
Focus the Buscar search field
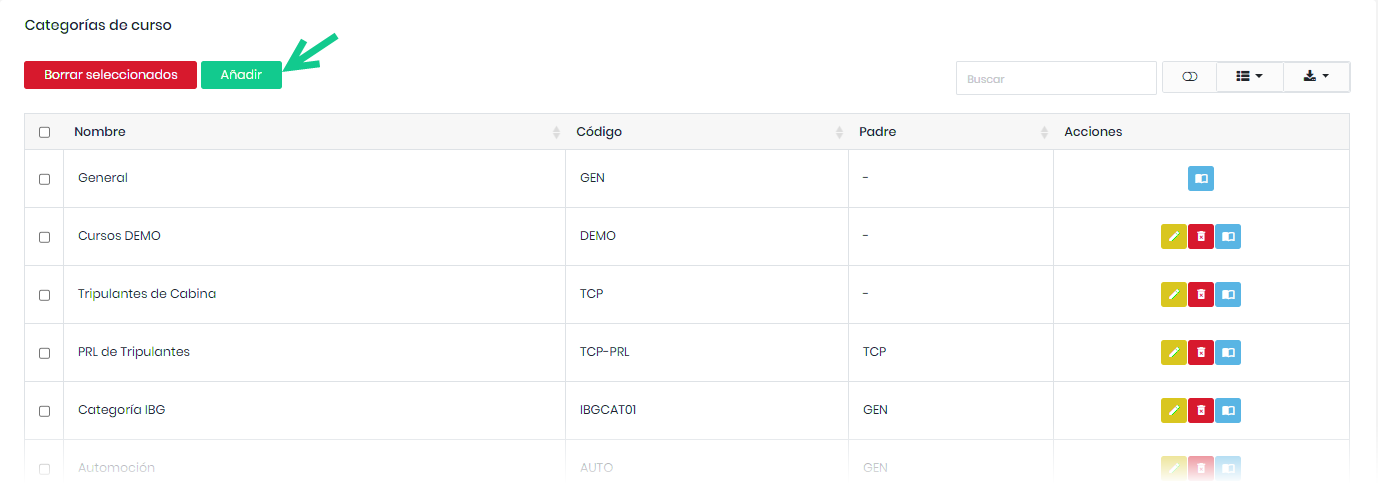1056,78
